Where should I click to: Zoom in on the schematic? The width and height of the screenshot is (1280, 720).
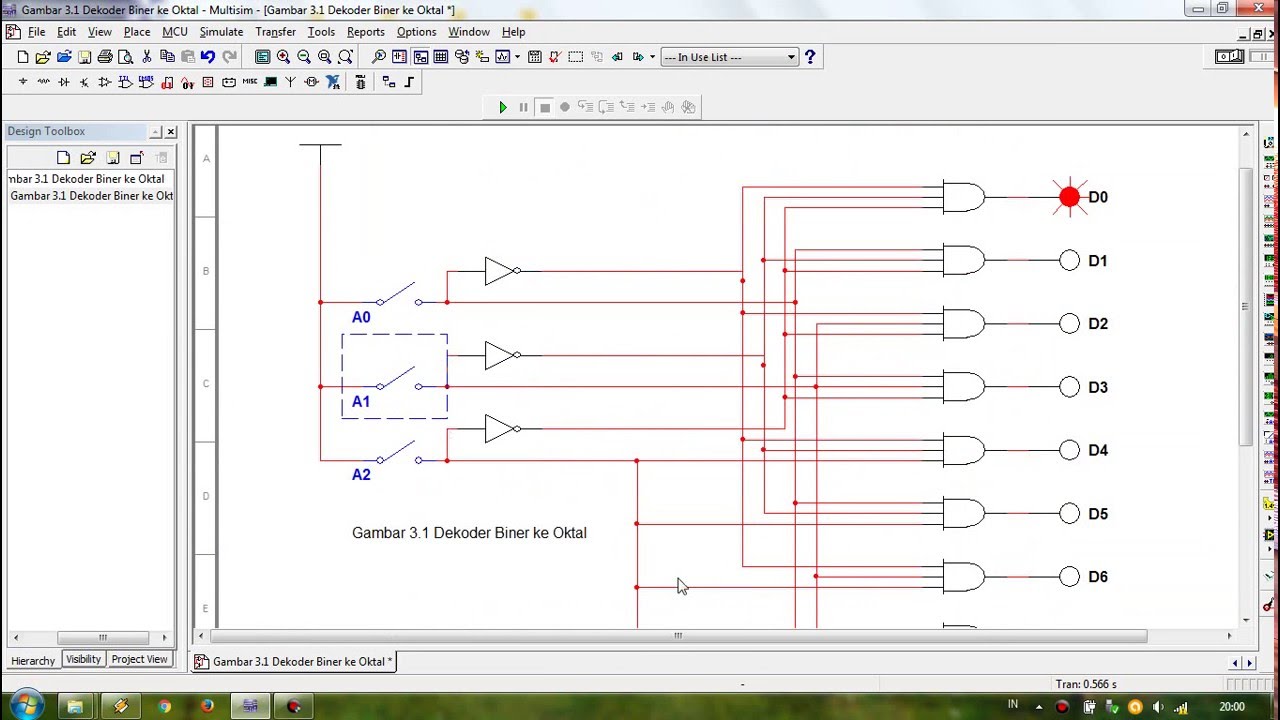283,57
